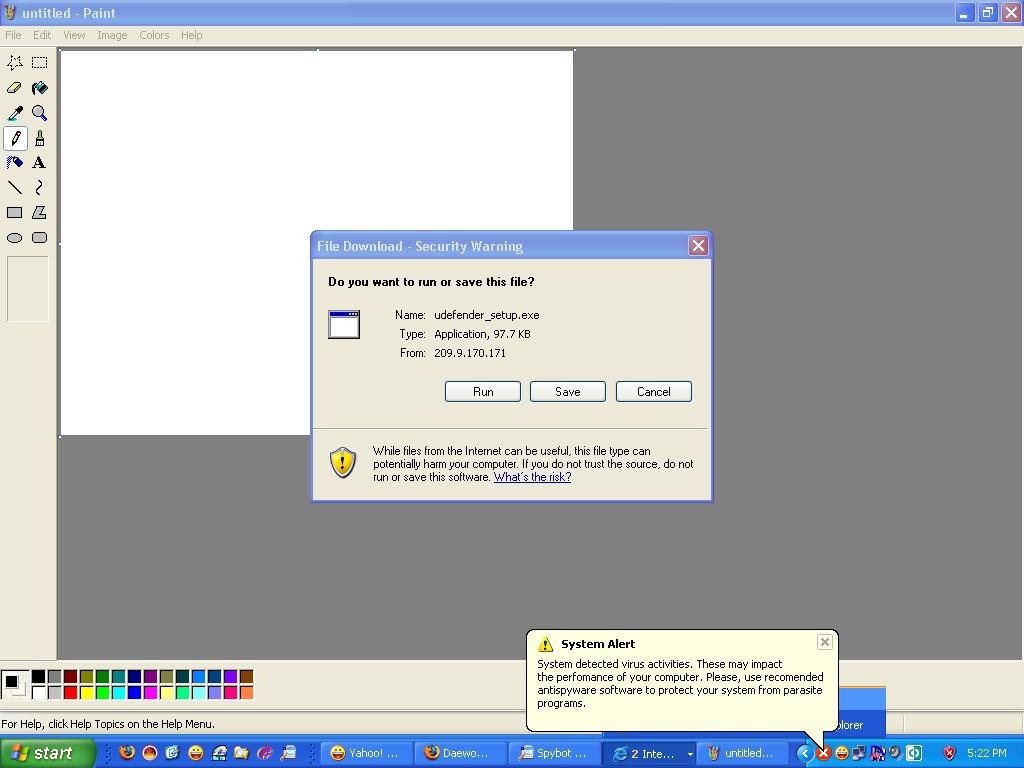Show hidden system tray icons arrow

click(804, 753)
